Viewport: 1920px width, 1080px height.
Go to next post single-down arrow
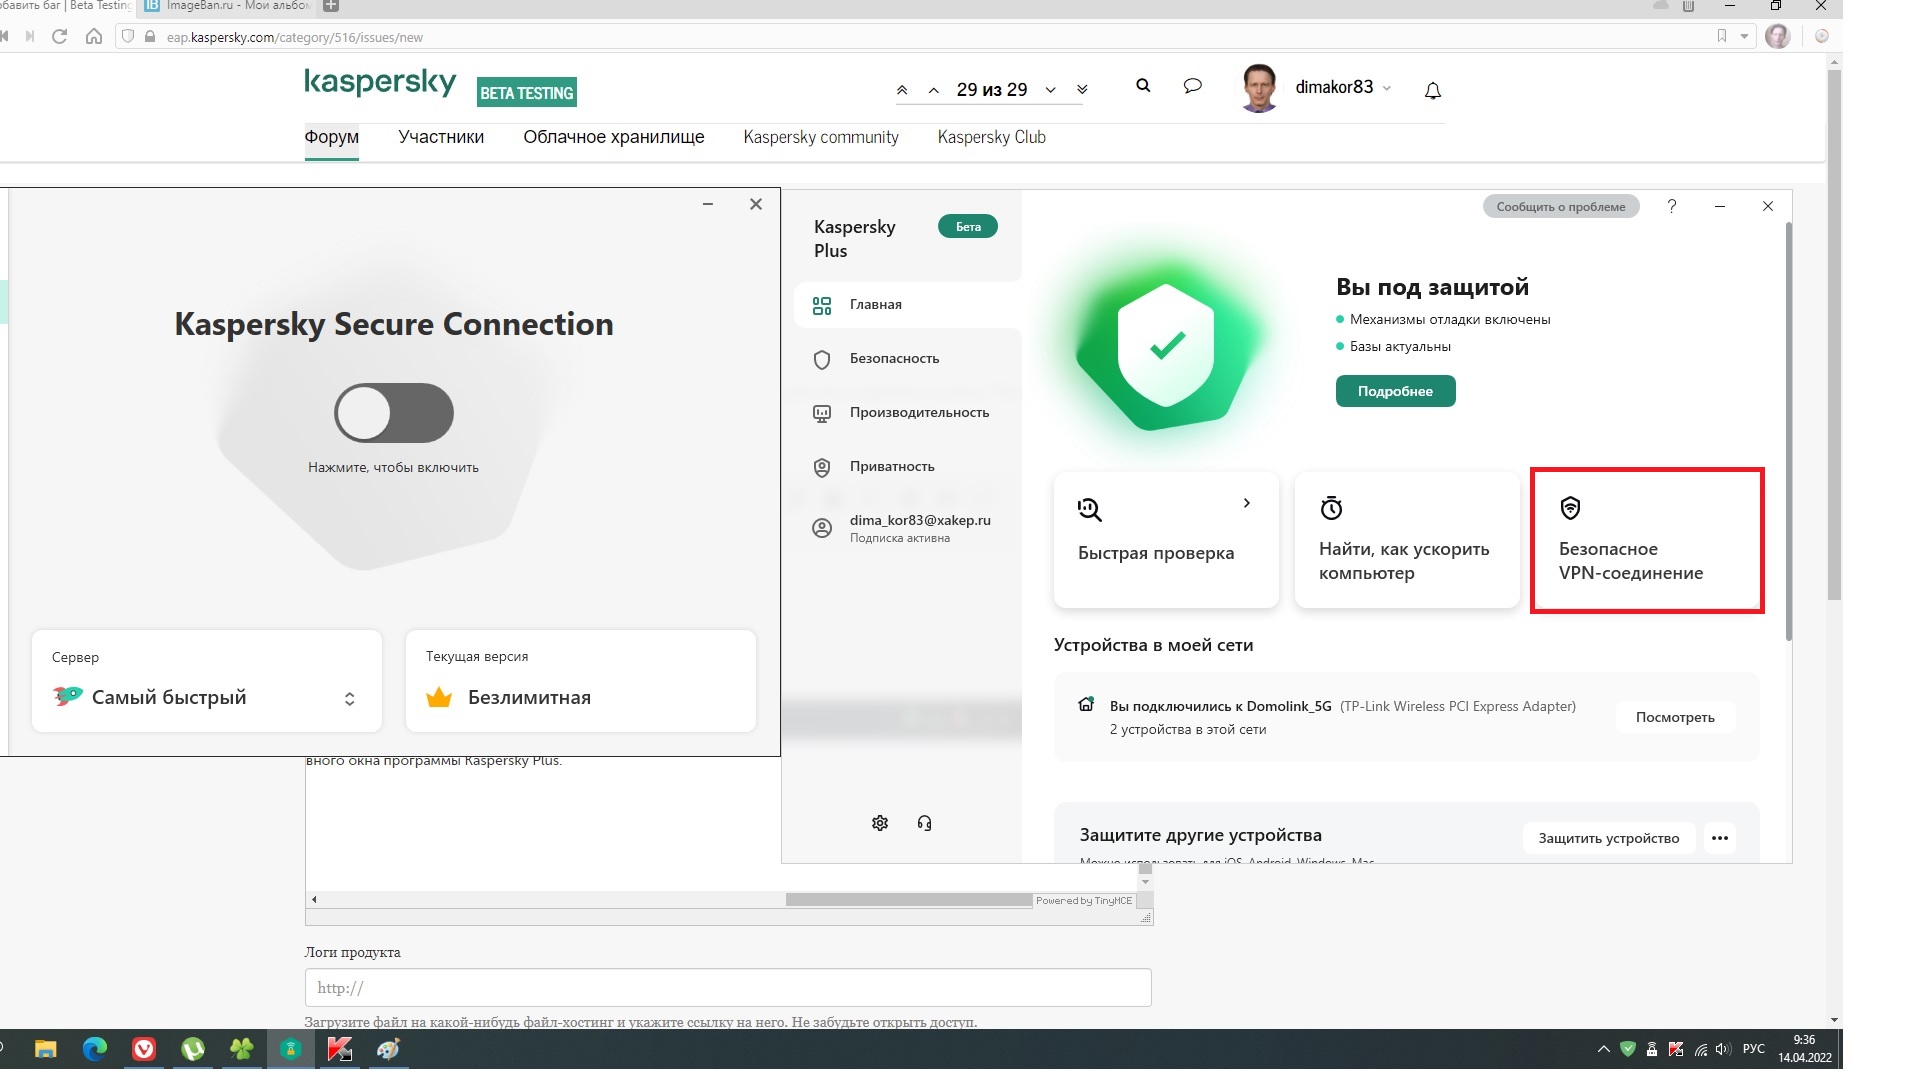click(x=1051, y=90)
